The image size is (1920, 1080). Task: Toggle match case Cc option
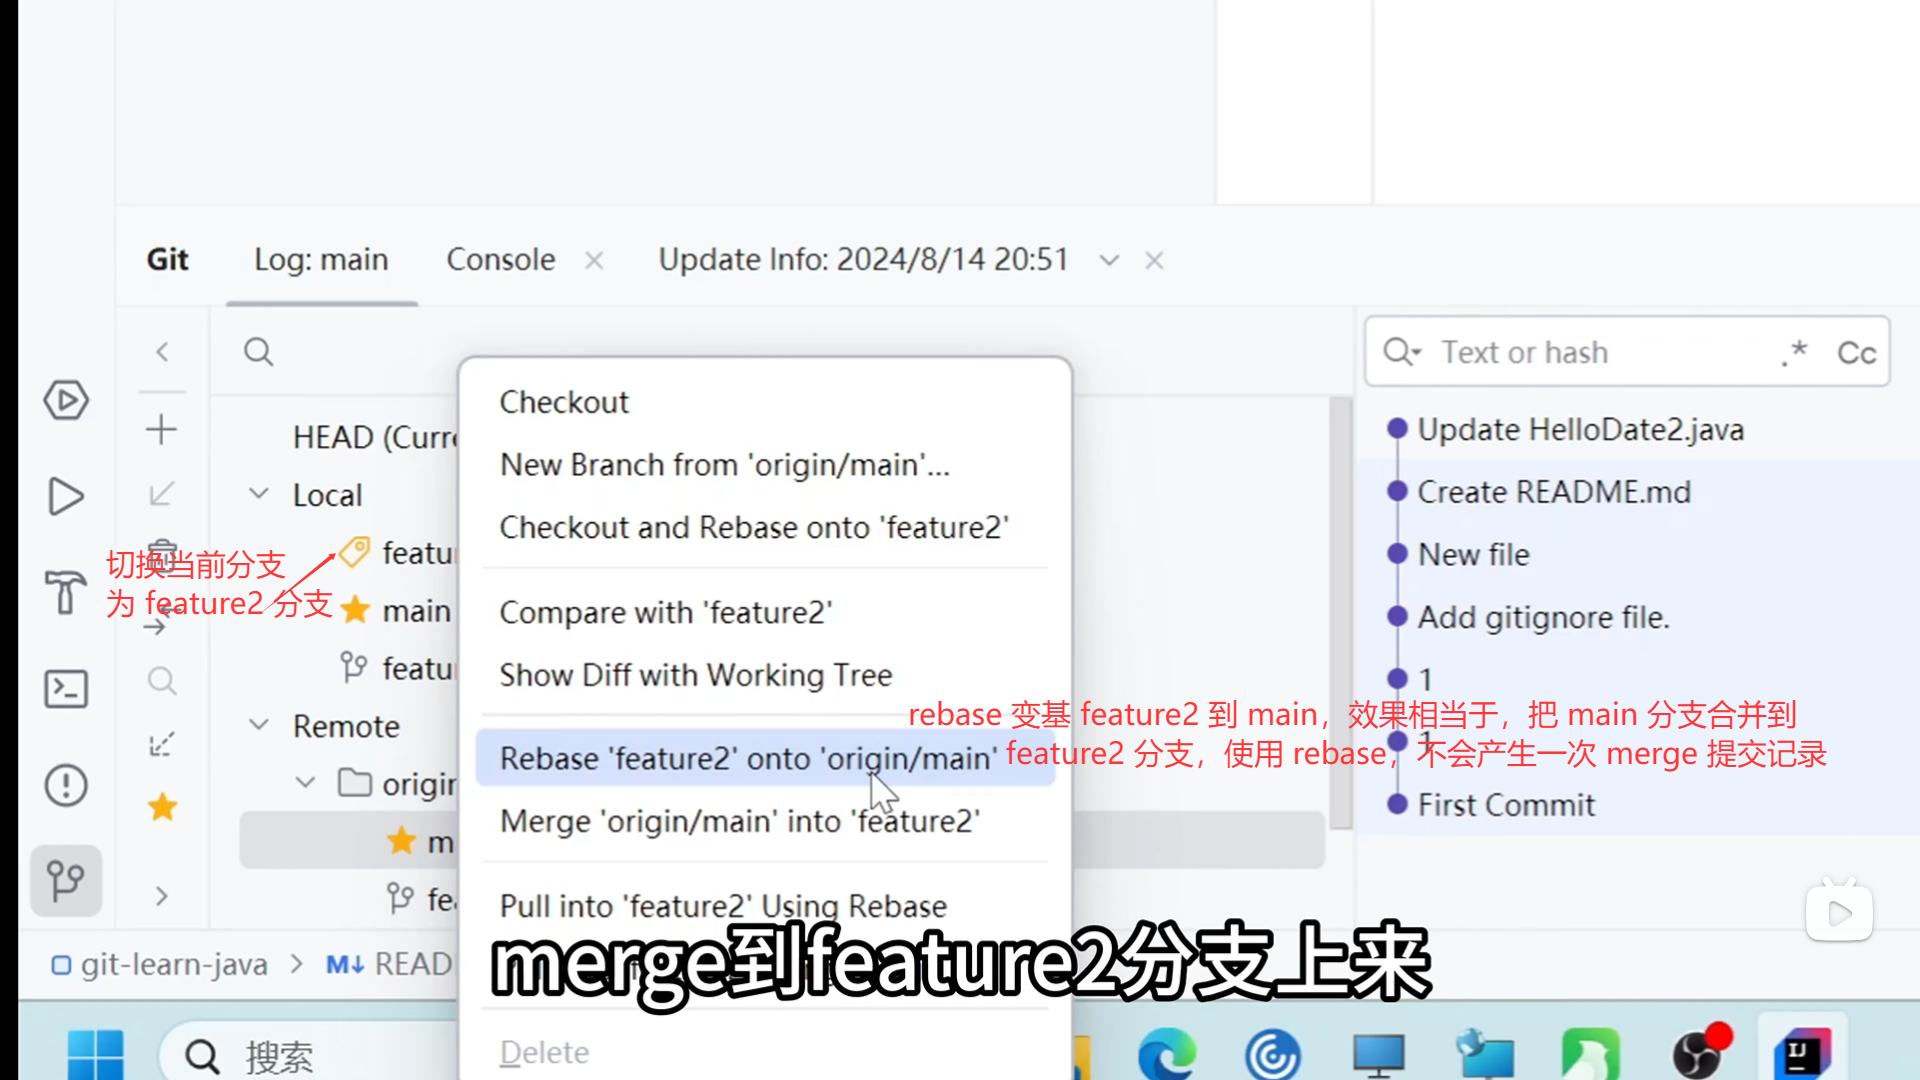click(1856, 353)
